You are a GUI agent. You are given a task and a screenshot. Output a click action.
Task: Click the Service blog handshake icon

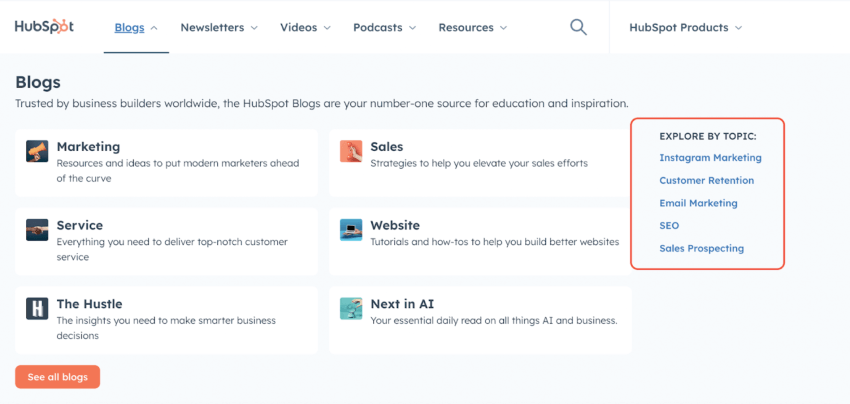[x=37, y=230]
